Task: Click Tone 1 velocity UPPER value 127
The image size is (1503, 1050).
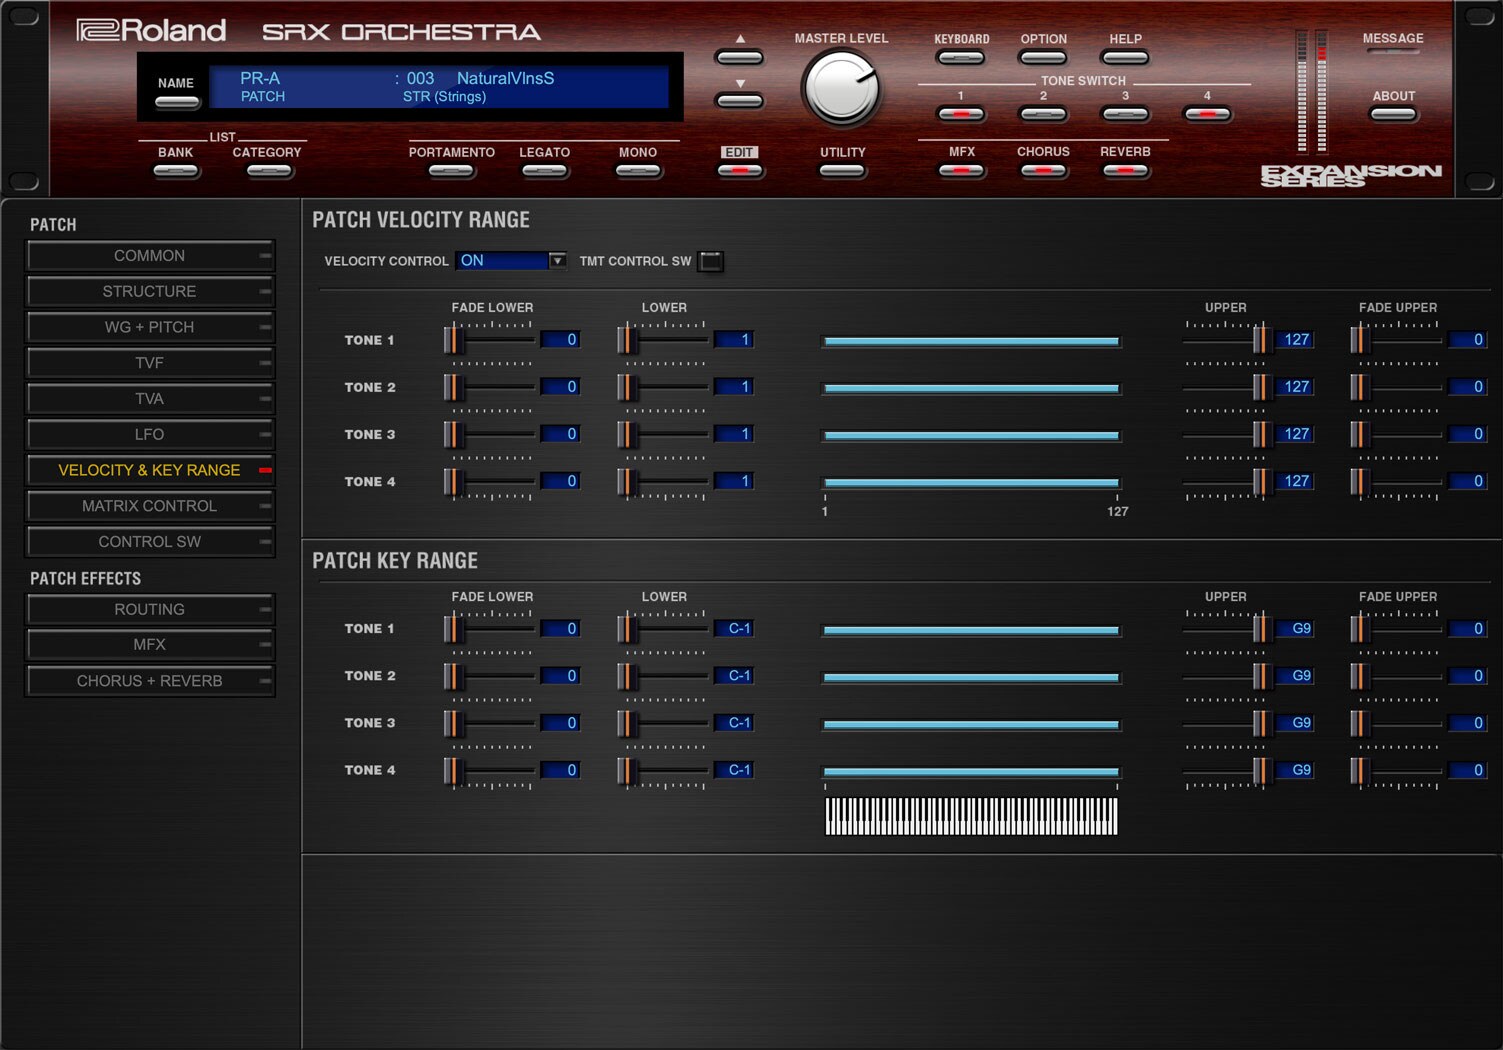Action: (1295, 340)
